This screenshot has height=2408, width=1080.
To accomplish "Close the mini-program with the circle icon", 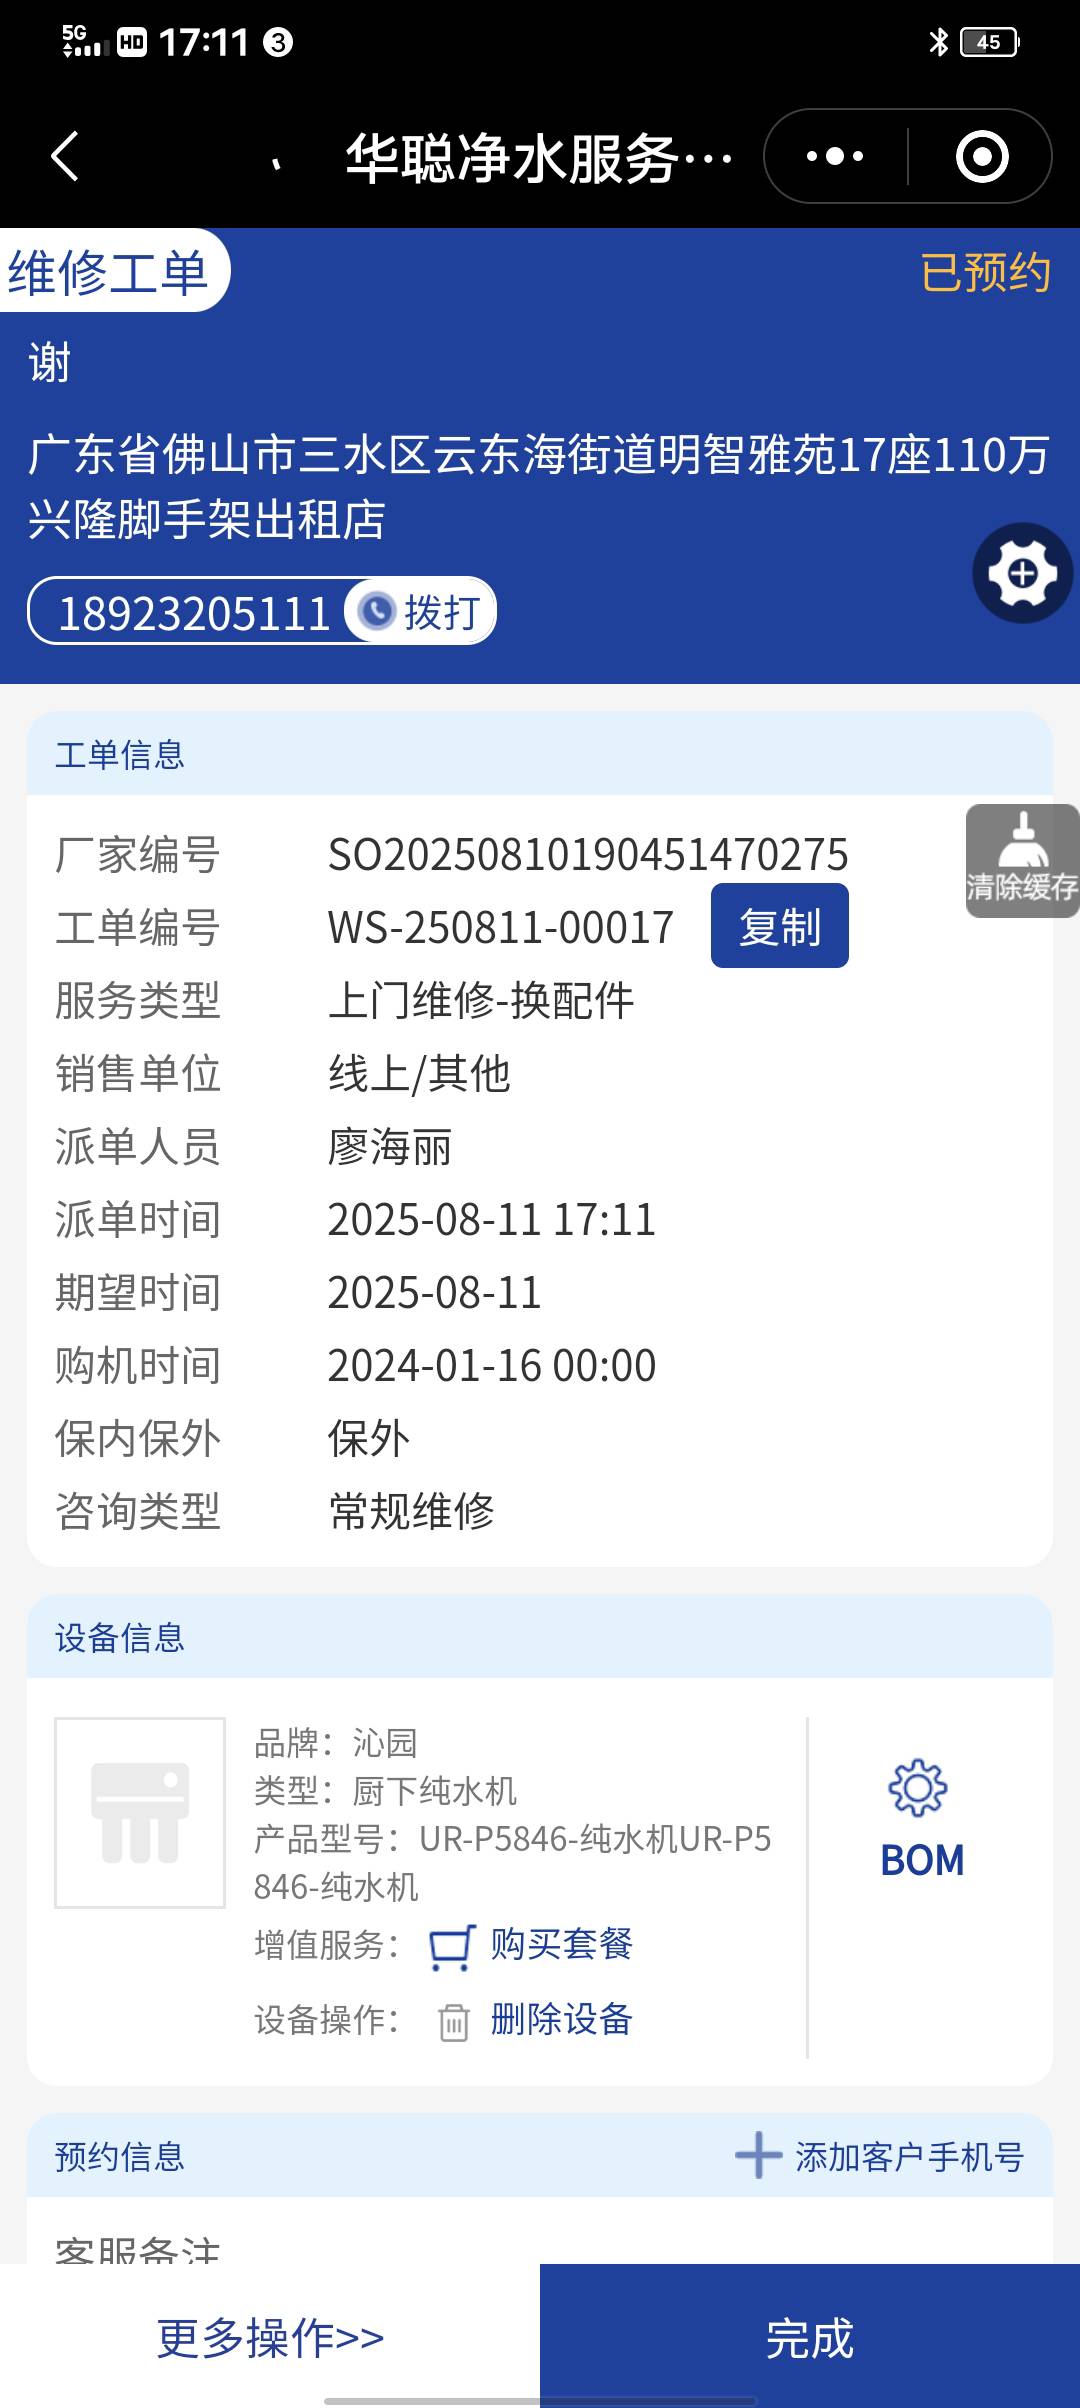I will (981, 157).
